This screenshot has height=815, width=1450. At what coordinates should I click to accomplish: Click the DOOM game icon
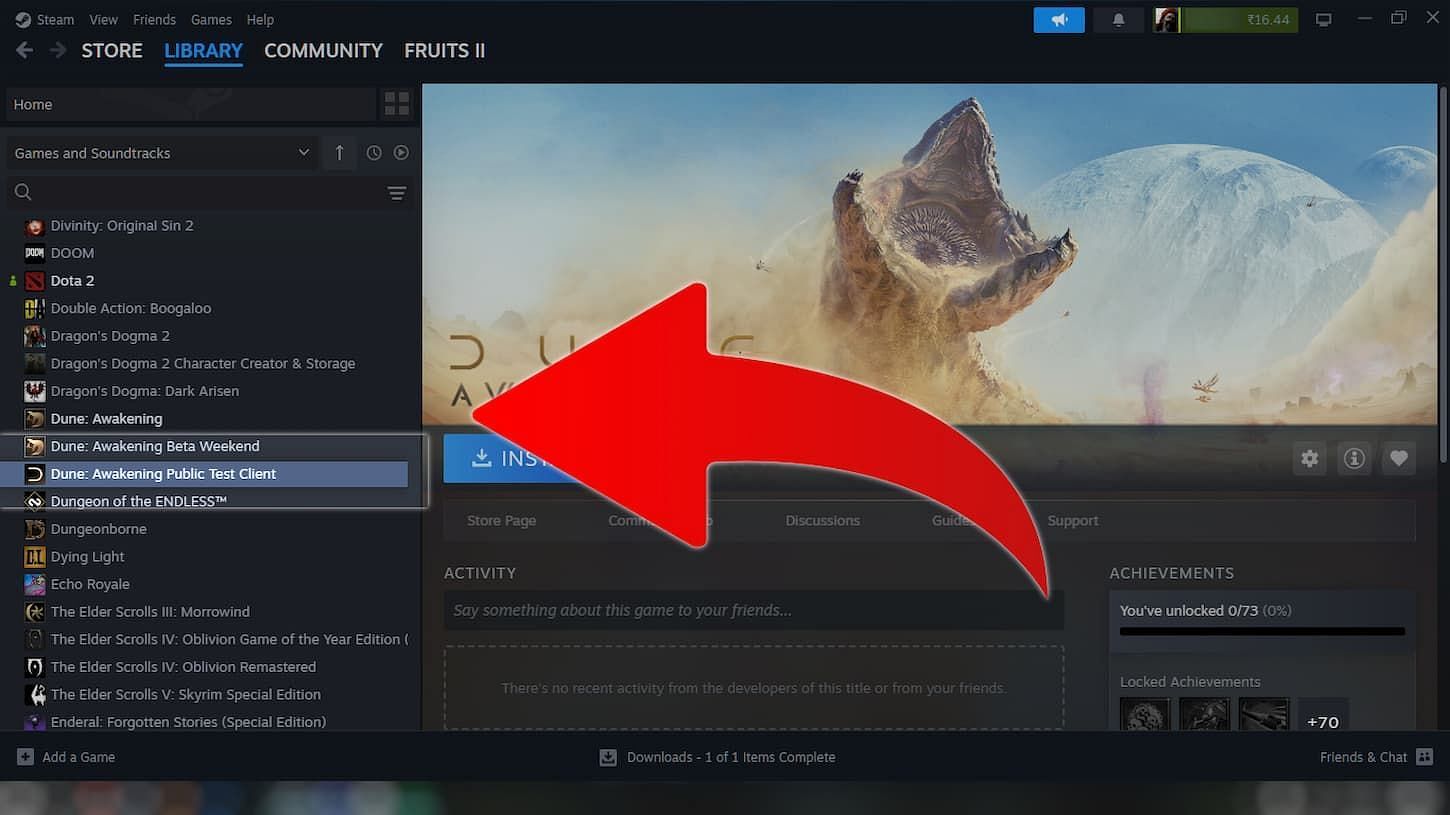(35, 253)
